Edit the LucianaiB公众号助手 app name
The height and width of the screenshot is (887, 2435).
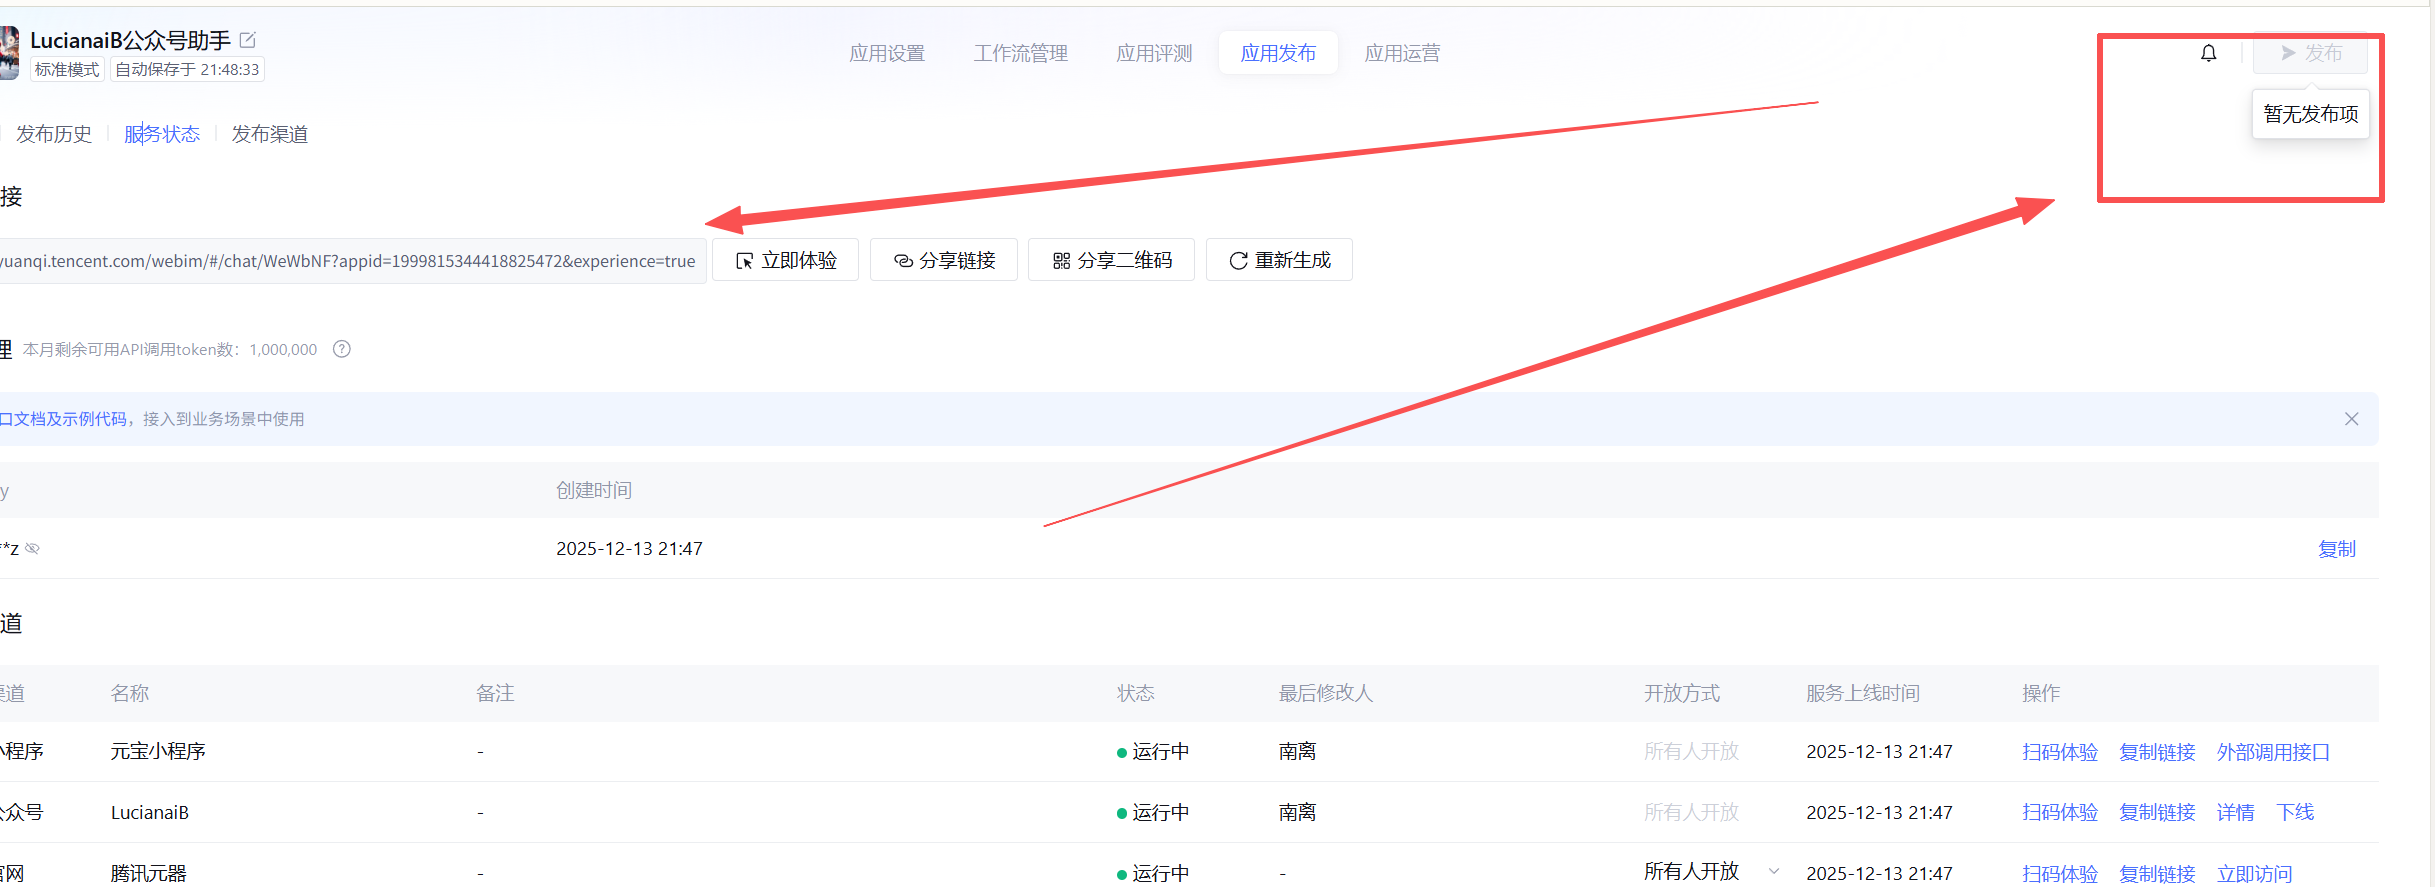[248, 40]
